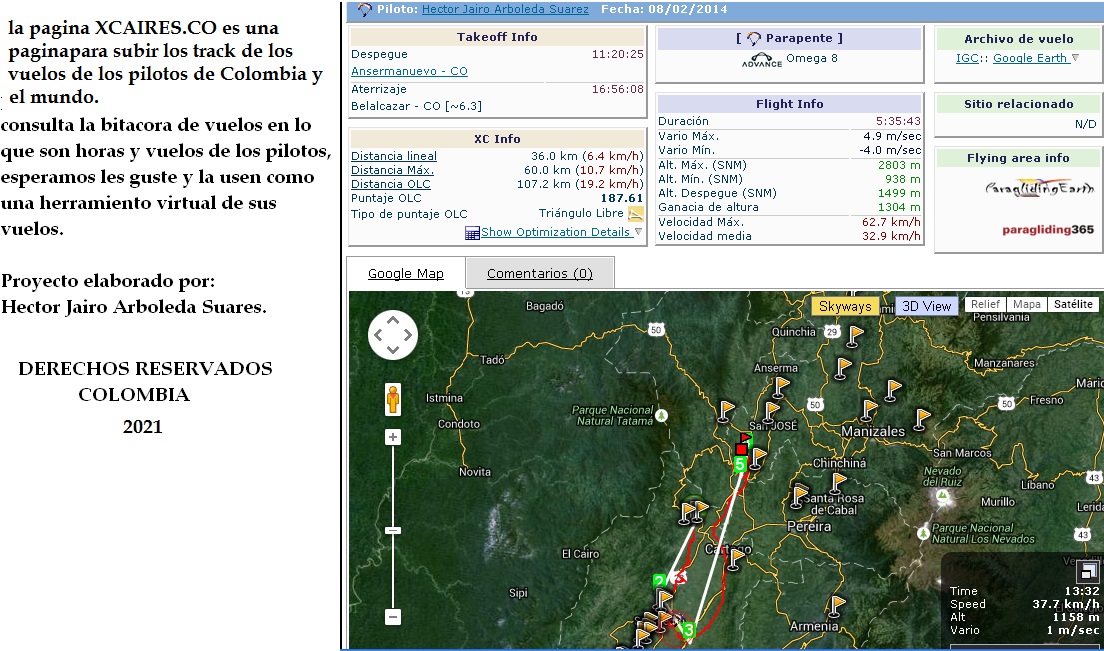The image size is (1104, 651).
Task: Click the landing text Belalcazar - CO [~6.3]
Action: coord(416,106)
